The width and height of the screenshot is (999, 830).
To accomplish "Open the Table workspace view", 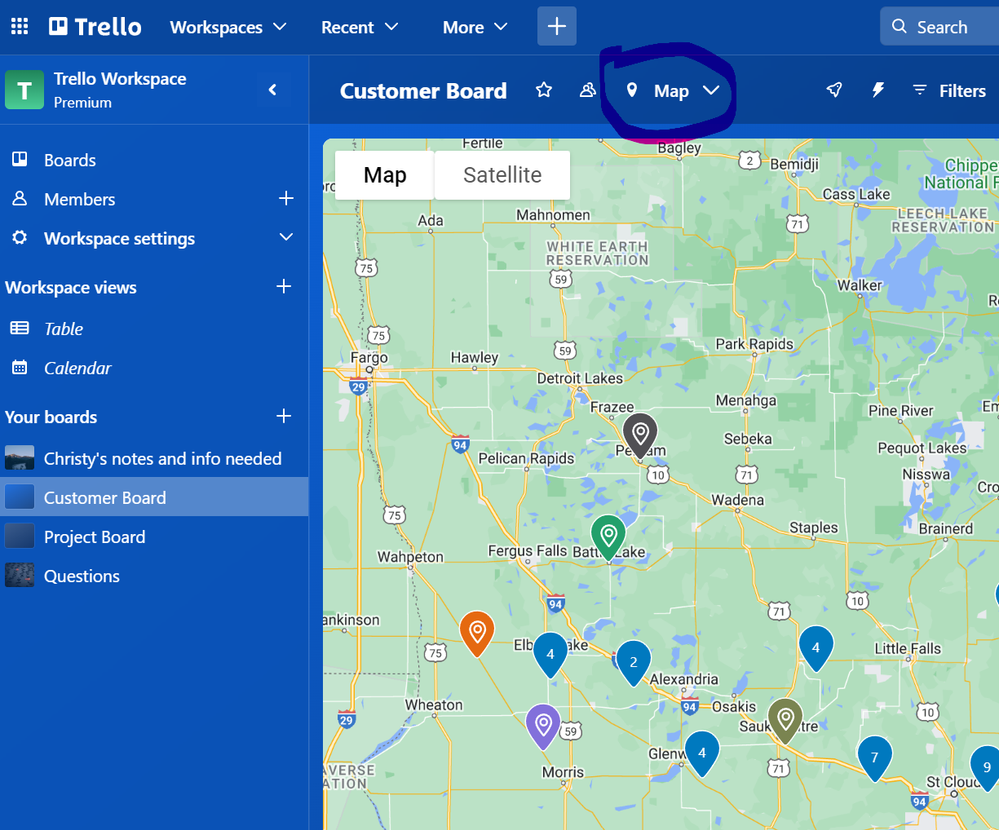I will point(63,329).
